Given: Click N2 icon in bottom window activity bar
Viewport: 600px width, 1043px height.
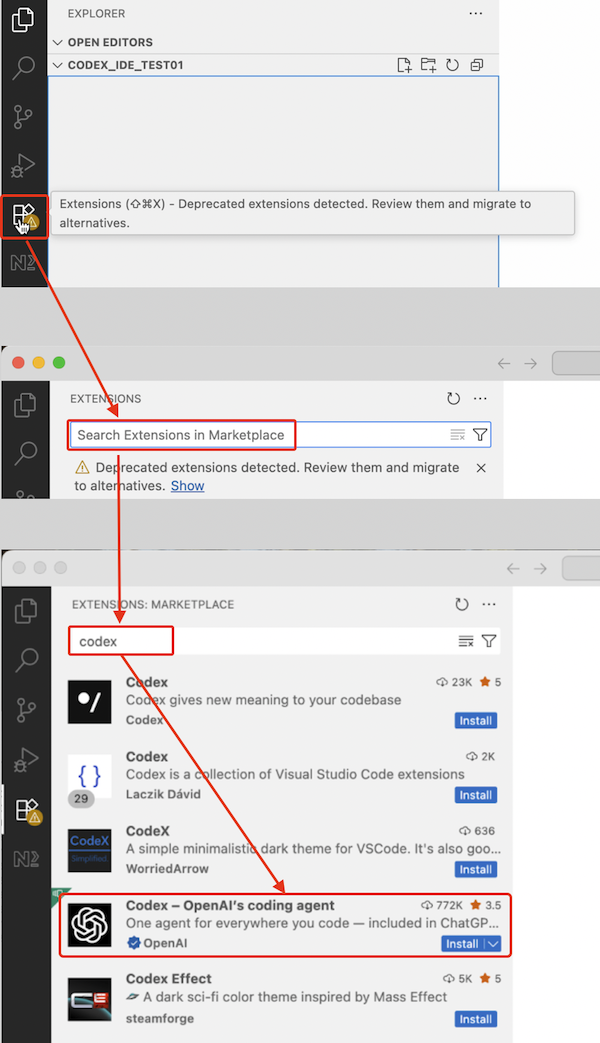Looking at the screenshot, I should (x=26, y=859).
